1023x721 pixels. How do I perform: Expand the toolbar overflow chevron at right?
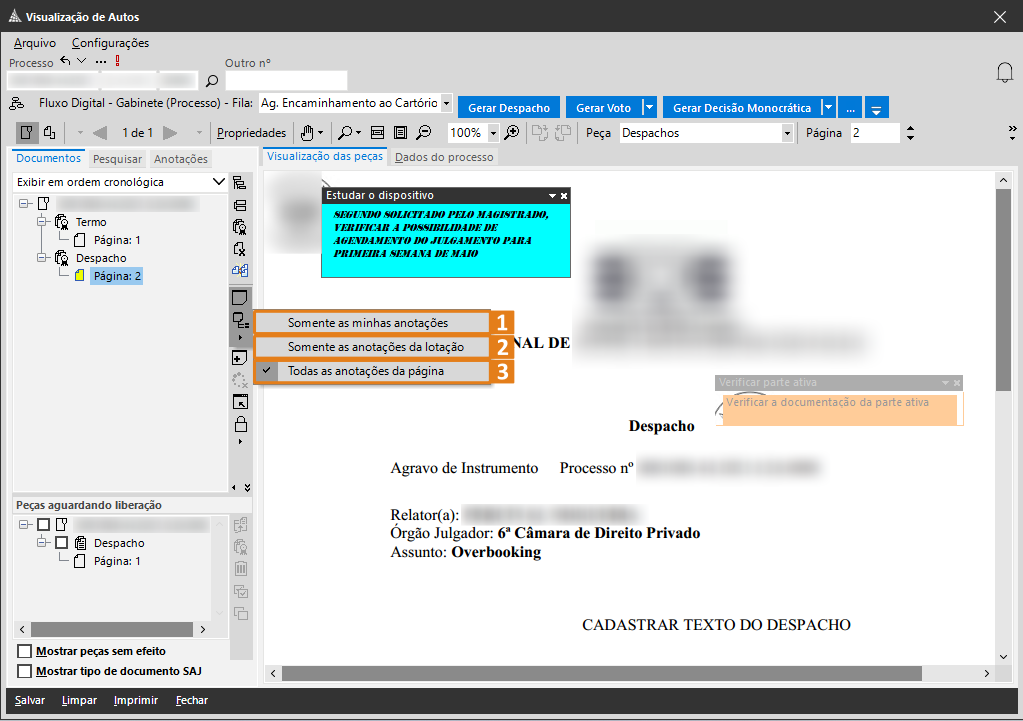(1012, 132)
